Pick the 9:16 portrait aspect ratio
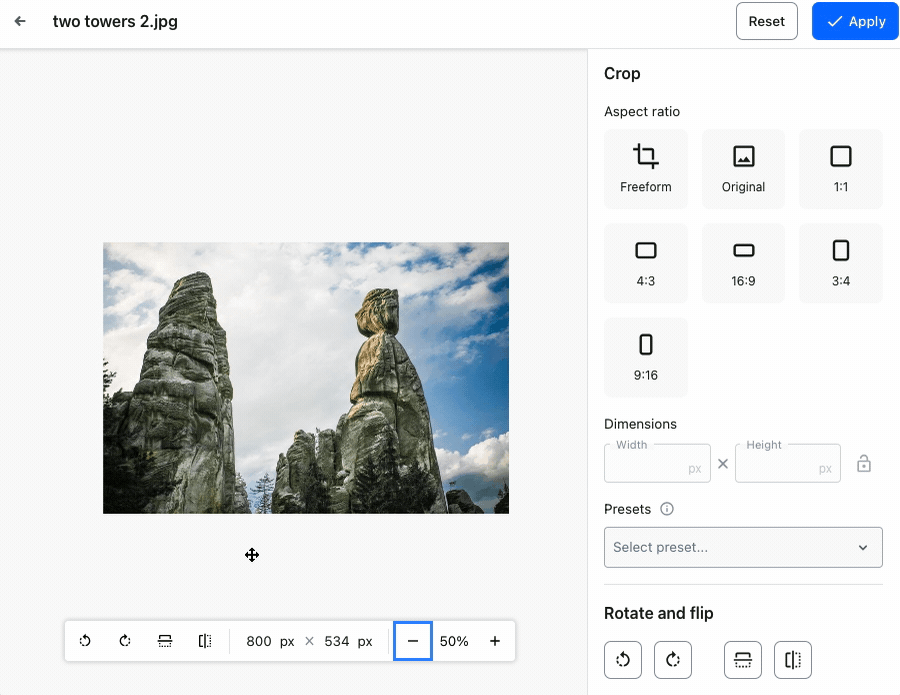900x695 pixels. [646, 357]
